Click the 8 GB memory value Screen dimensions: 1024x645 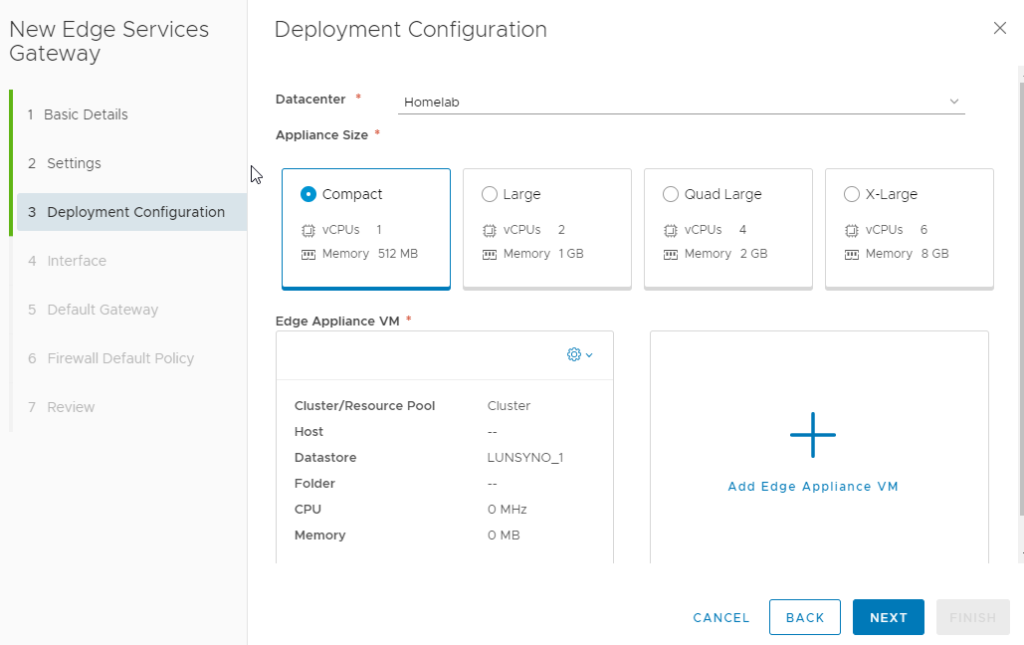[935, 254]
